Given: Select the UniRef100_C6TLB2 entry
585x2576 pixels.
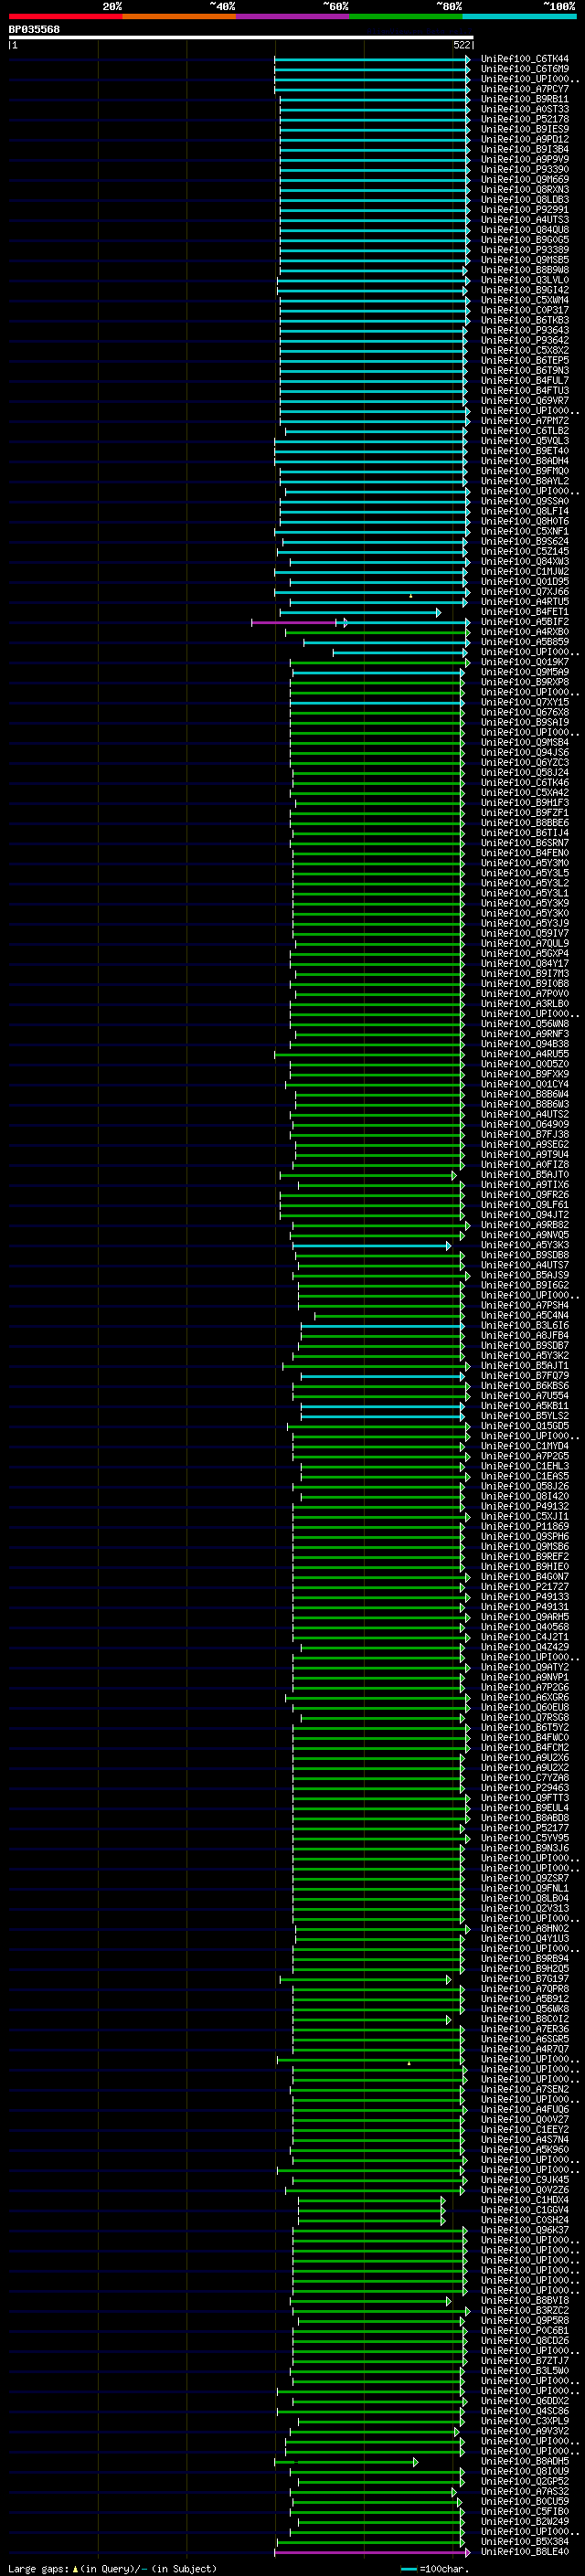Looking at the screenshot, I should [524, 431].
